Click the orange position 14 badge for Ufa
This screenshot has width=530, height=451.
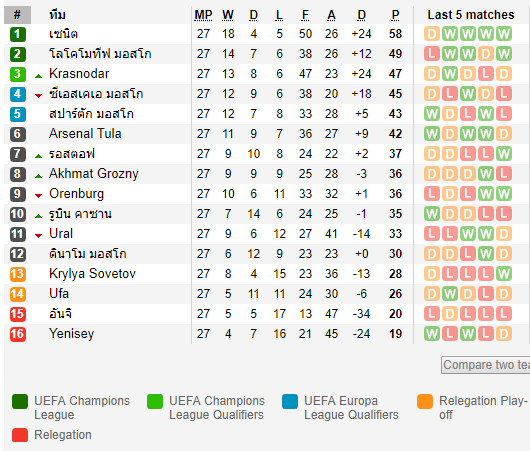pyautogui.click(x=18, y=294)
